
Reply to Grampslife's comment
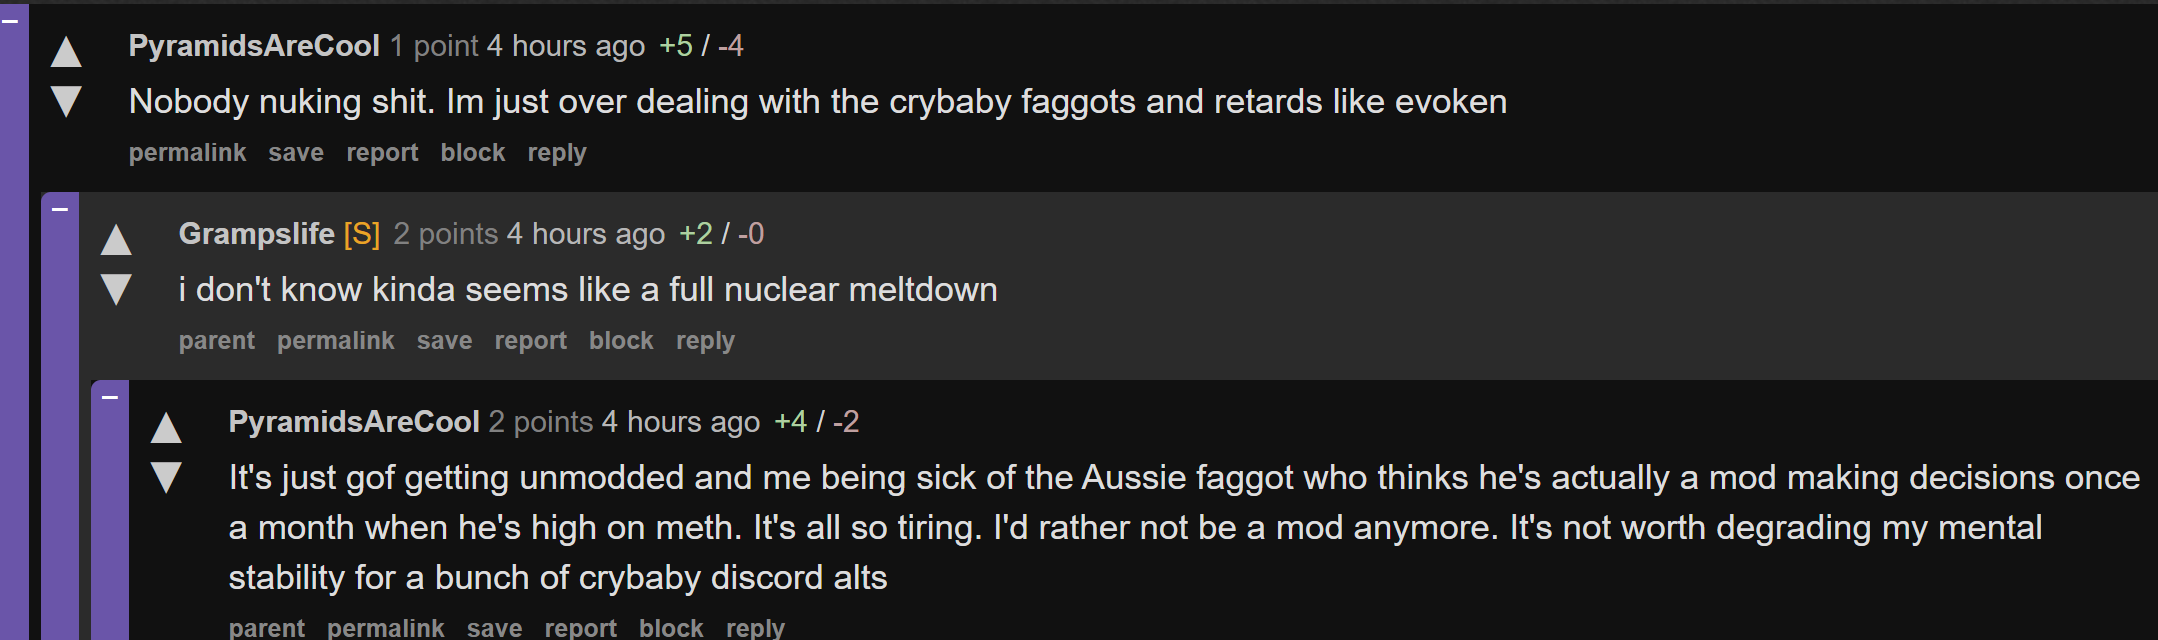pos(705,341)
